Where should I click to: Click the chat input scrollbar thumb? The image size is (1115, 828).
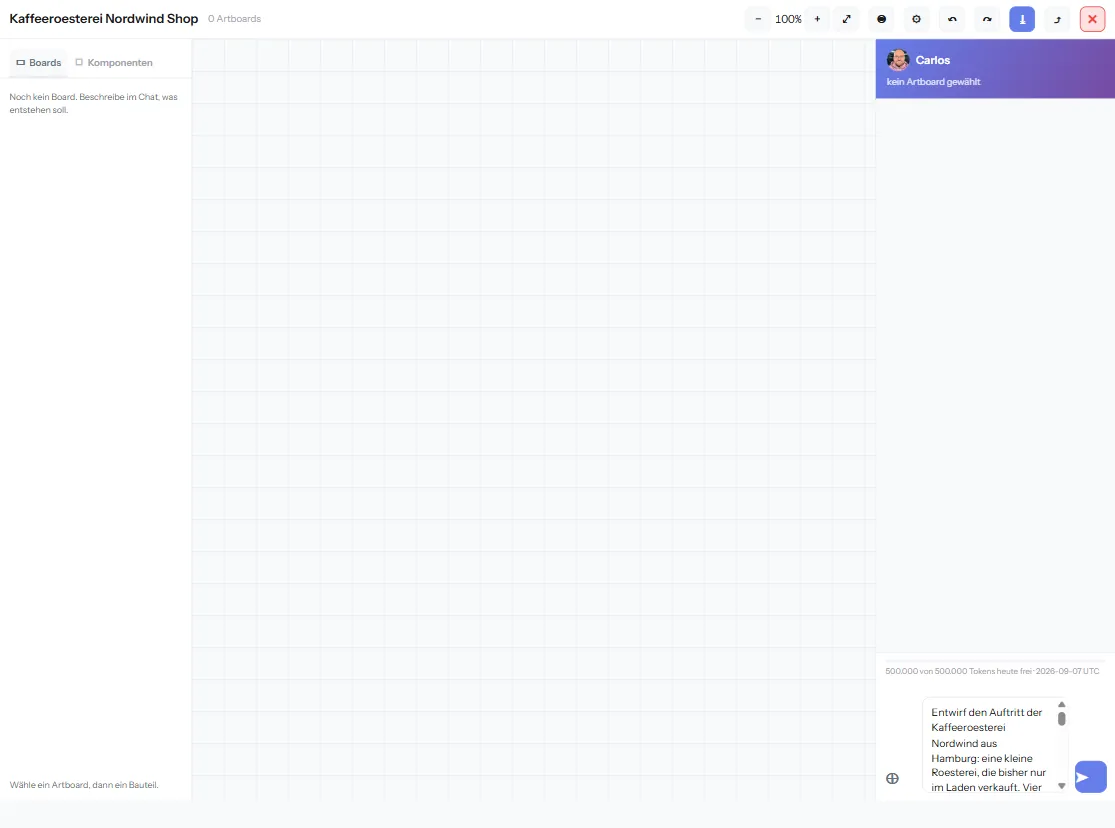[1062, 718]
